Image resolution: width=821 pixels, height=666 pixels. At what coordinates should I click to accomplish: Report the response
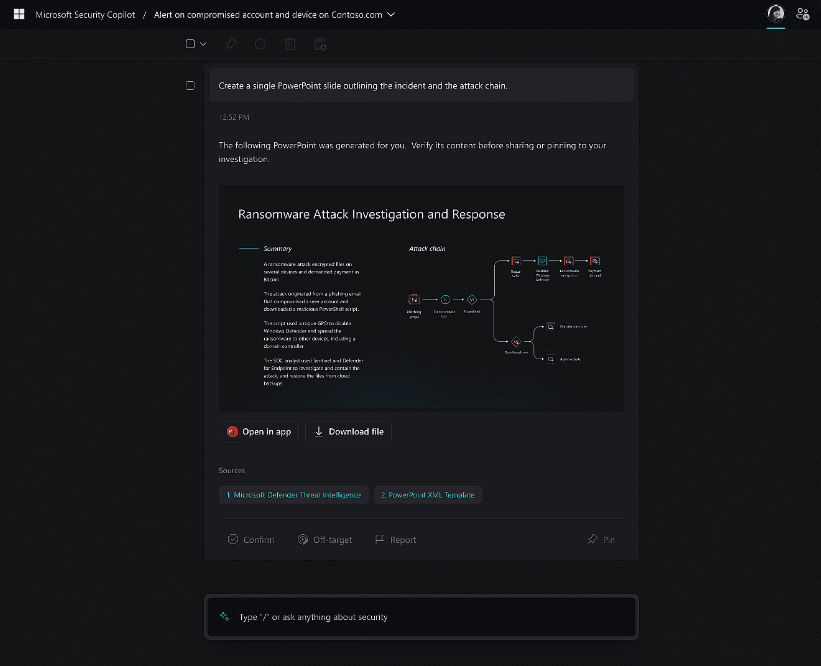click(395, 539)
